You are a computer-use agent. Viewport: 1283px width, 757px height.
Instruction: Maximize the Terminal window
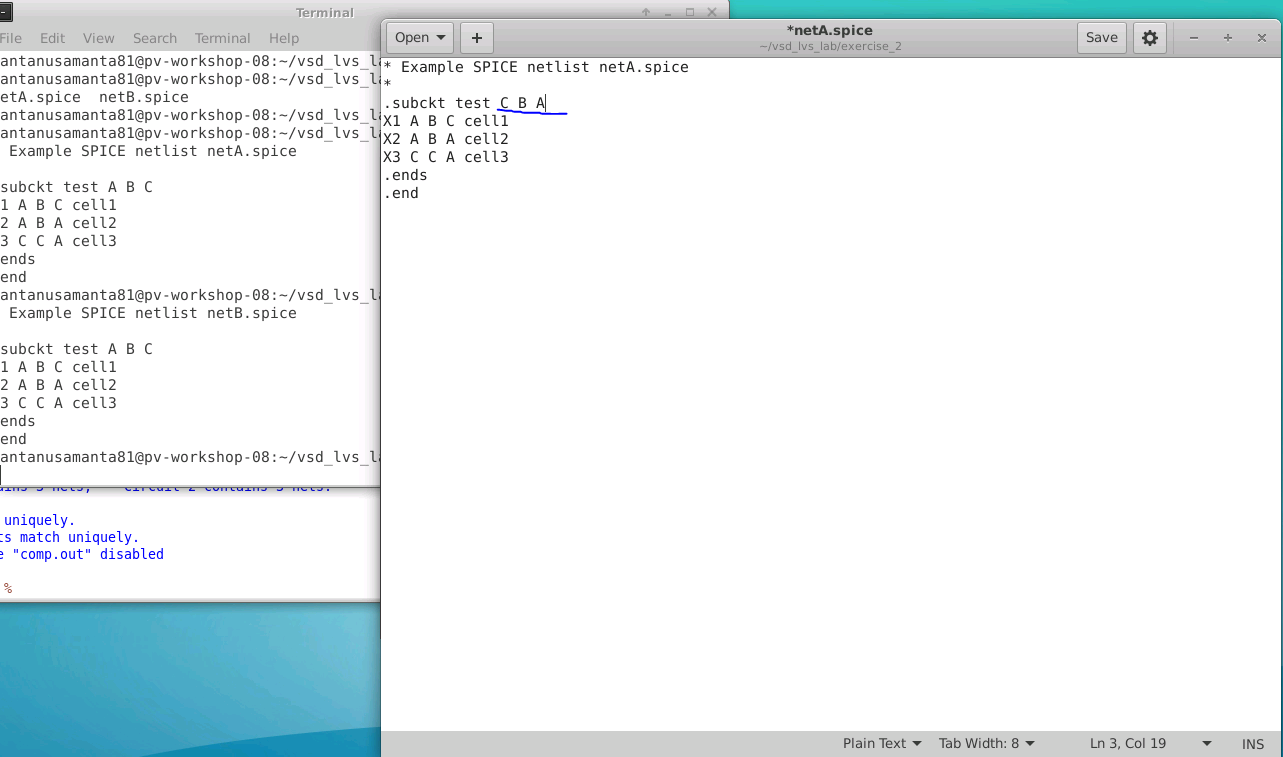click(x=690, y=13)
